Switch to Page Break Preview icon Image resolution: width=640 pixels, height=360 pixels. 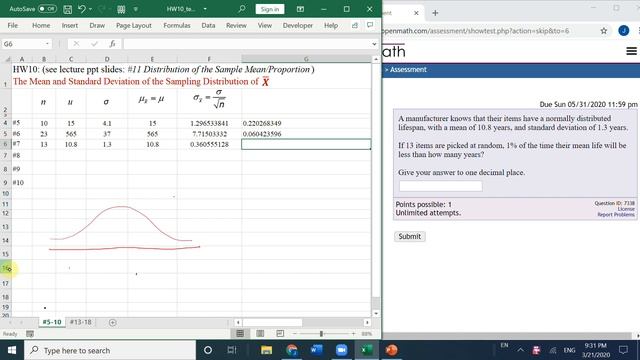[x=280, y=334]
